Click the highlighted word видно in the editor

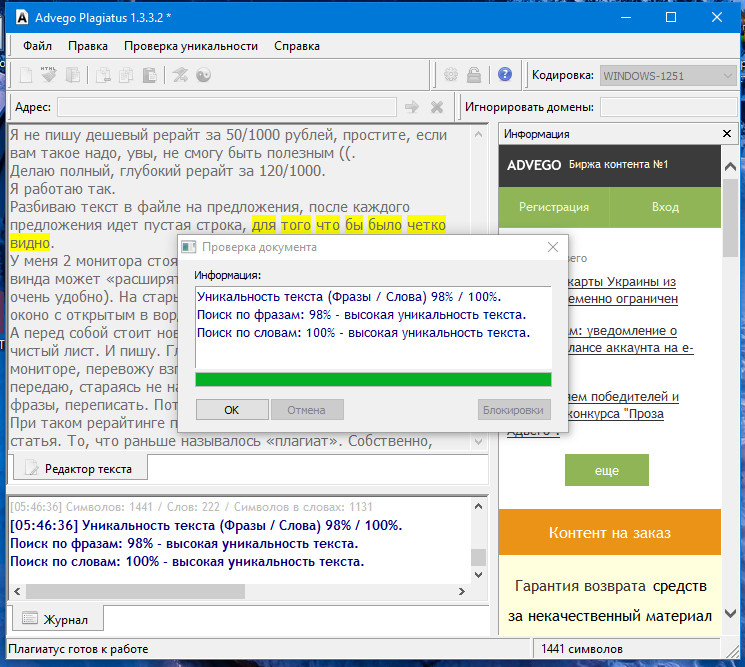point(29,243)
